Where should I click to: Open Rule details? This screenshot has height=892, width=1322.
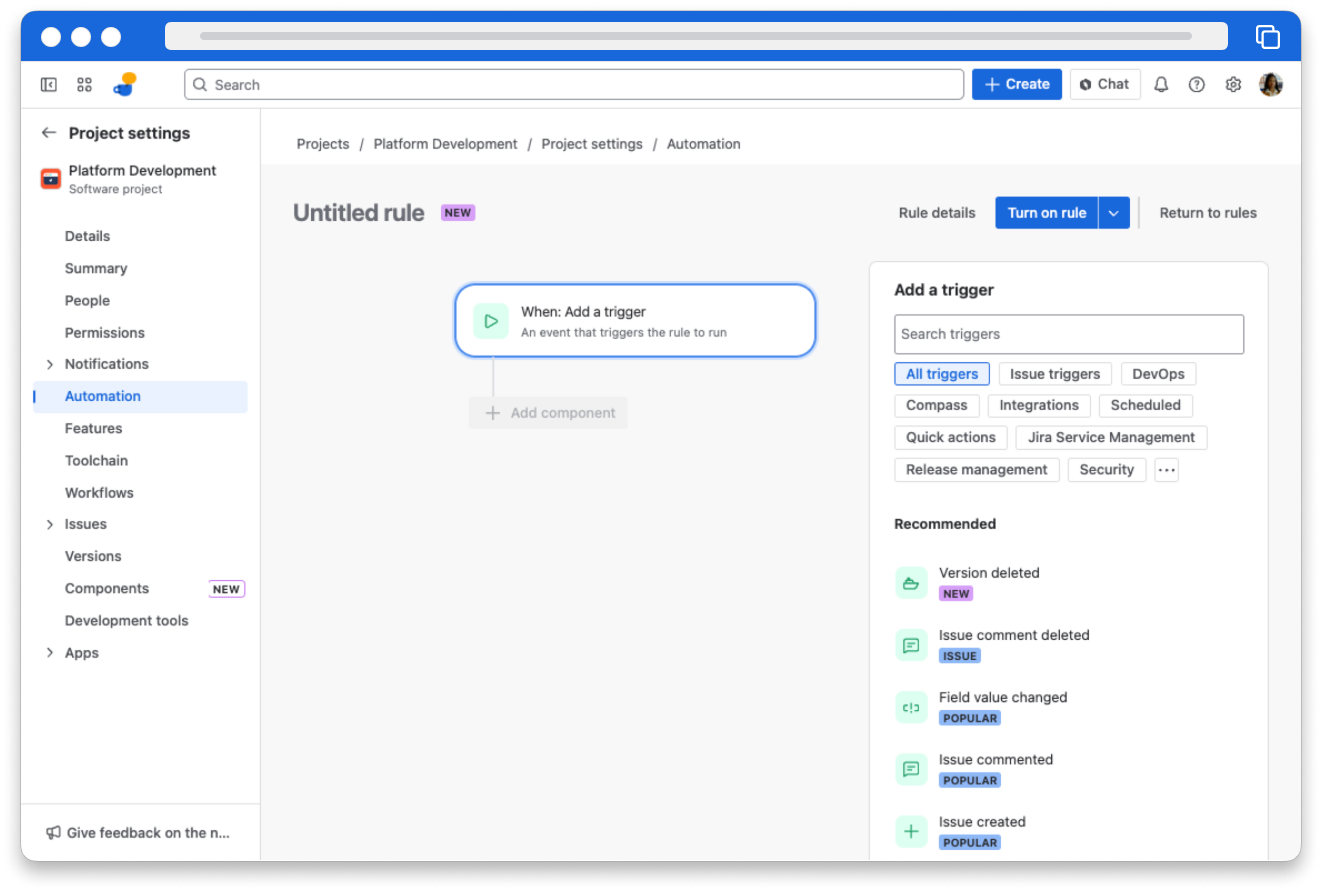[x=937, y=213]
